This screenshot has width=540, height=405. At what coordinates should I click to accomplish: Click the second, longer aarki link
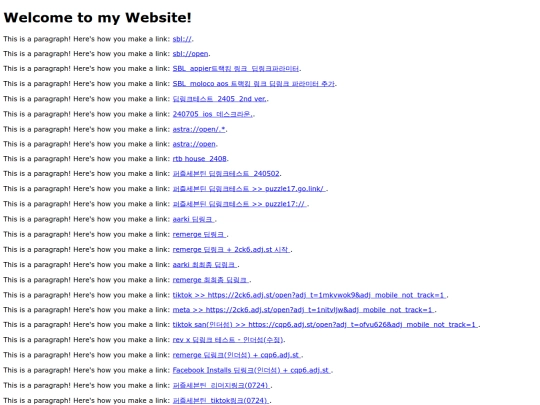point(205,265)
